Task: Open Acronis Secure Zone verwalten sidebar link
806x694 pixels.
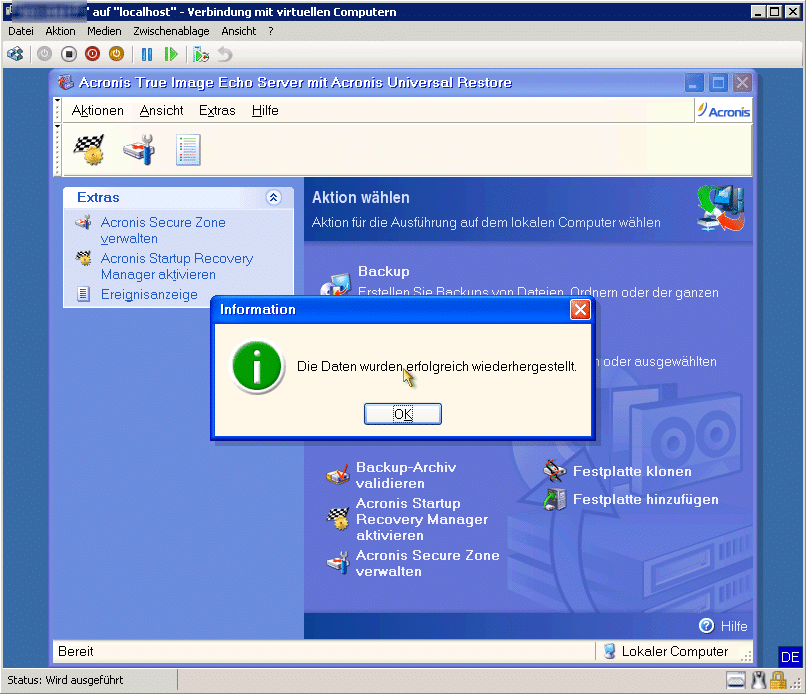Action: 163,230
